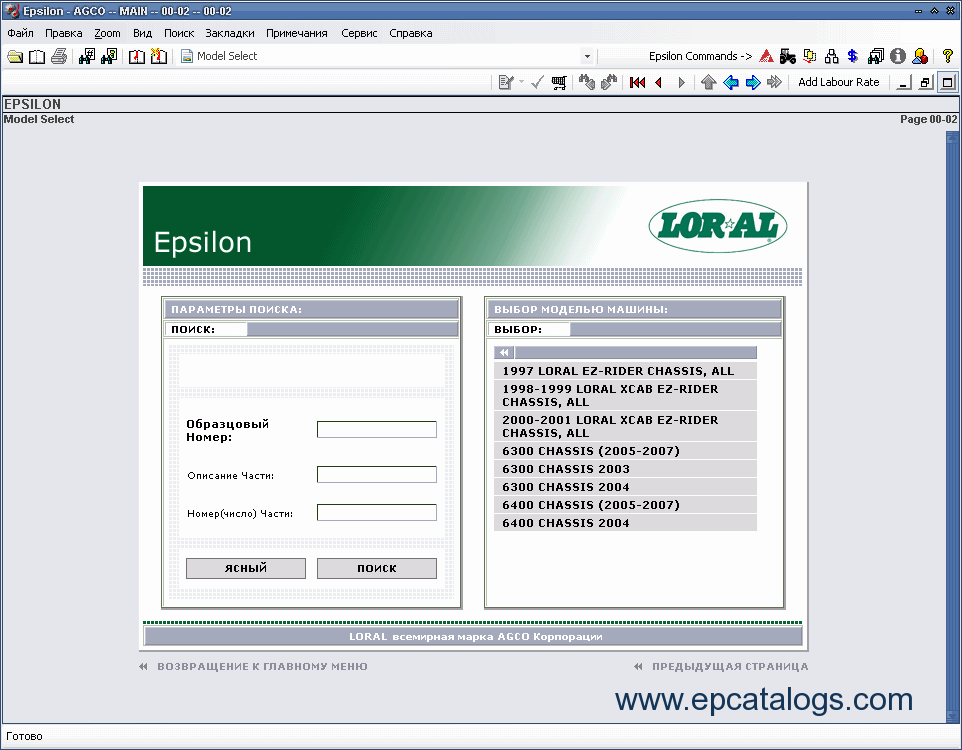Click the grey double right arrow icon
This screenshot has width=962, height=750.
coord(774,82)
